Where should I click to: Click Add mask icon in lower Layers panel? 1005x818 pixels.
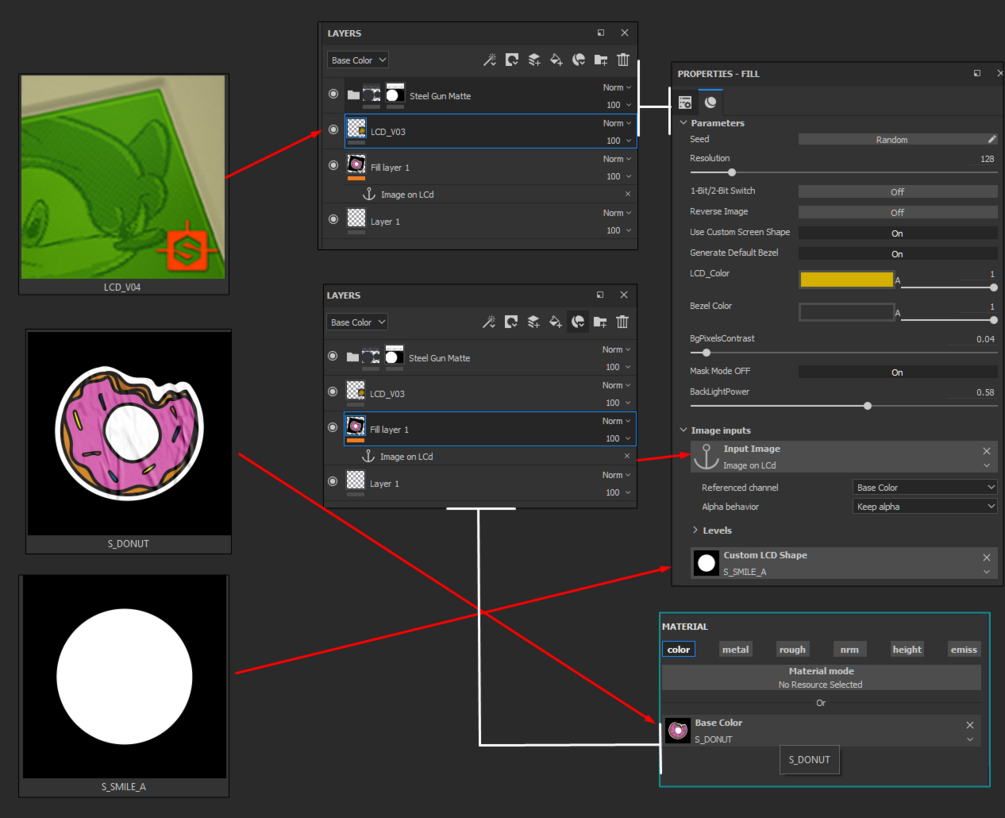click(511, 322)
